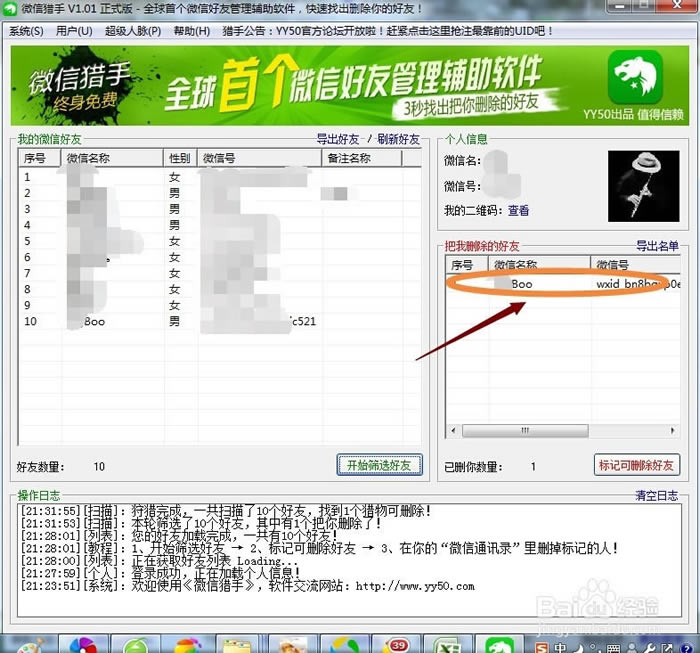Click 查看 to view my QR code
The image size is (700, 653).
pyautogui.click(x=518, y=210)
